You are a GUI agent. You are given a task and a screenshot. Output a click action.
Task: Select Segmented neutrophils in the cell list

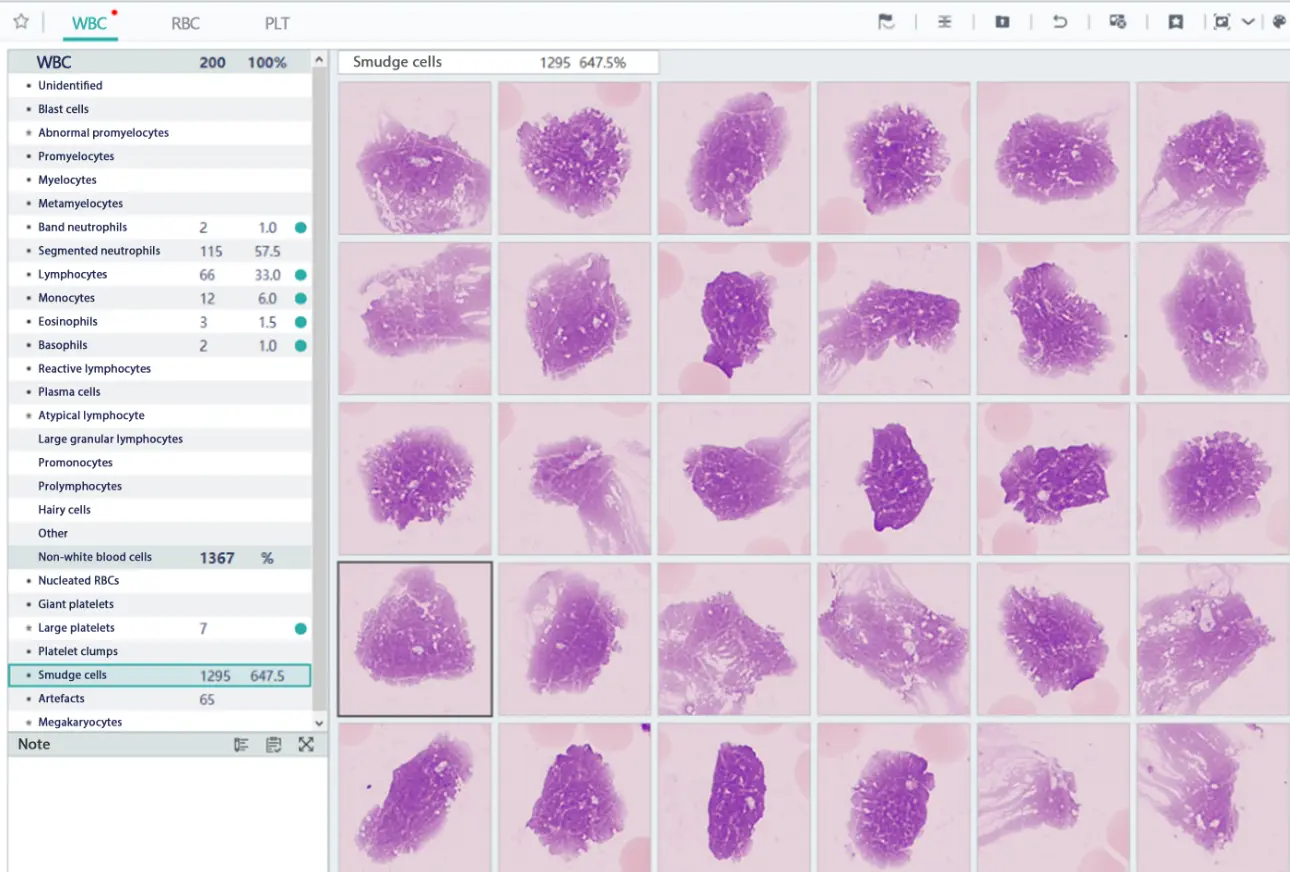tap(99, 251)
